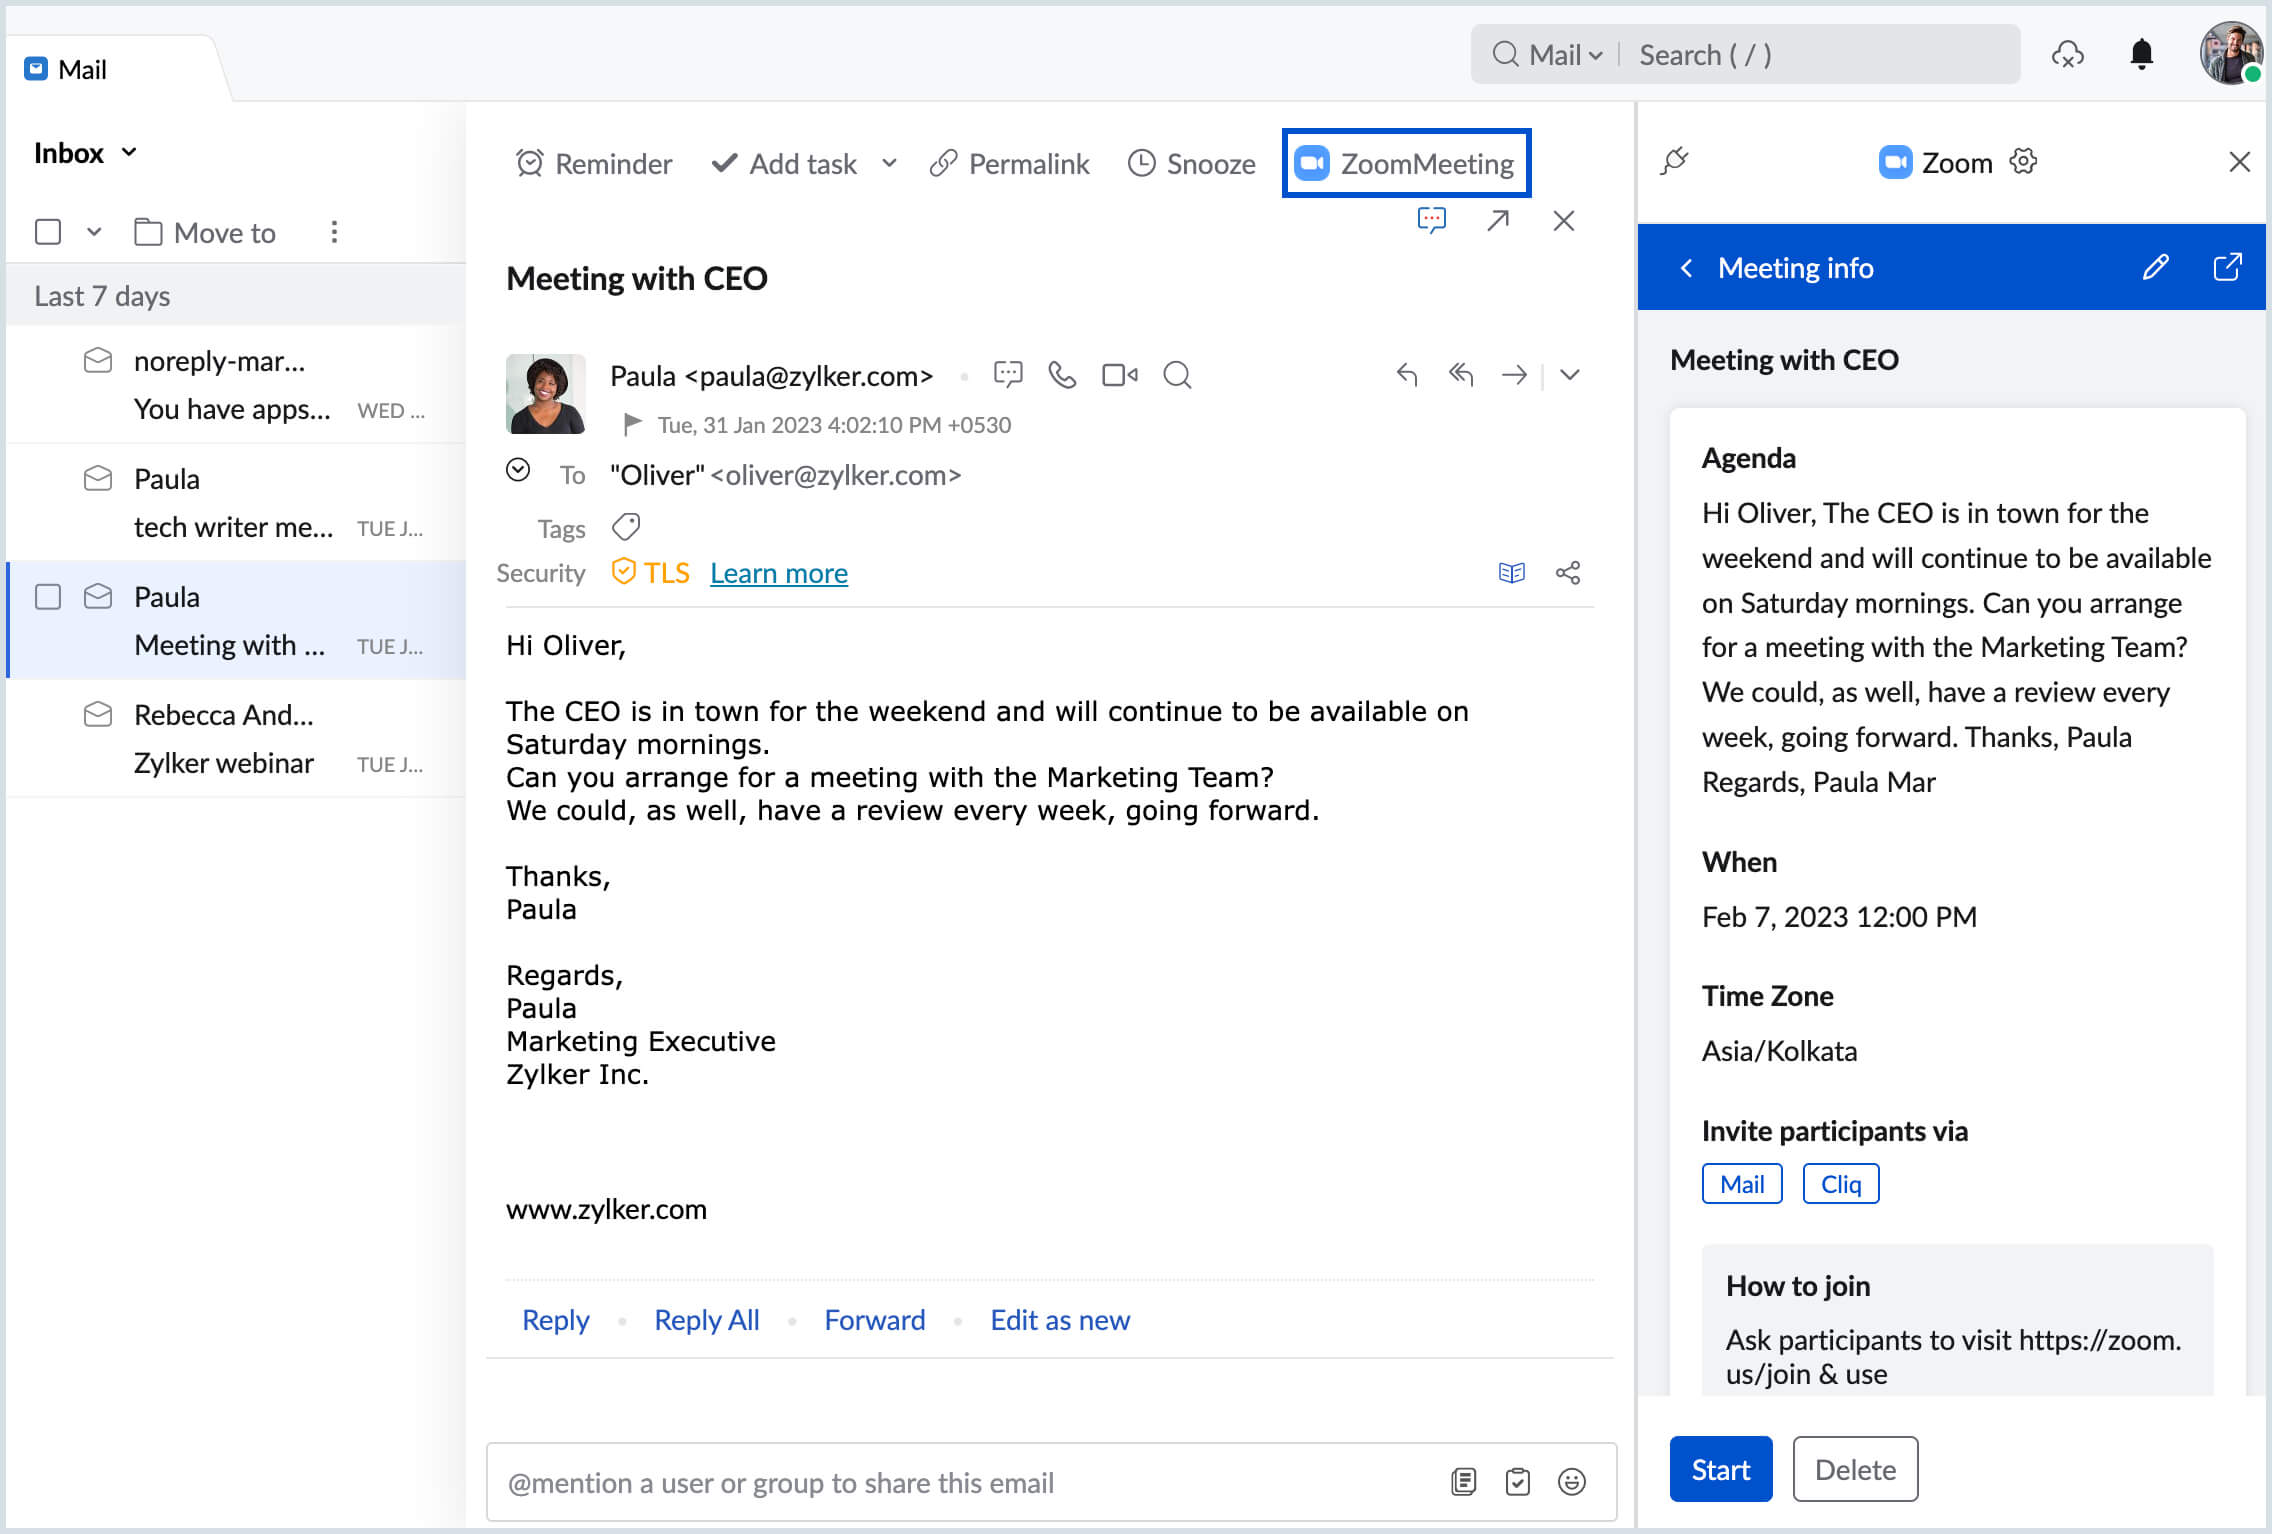Image resolution: width=2272 pixels, height=1534 pixels.
Task: Click the share icon on email
Action: point(1568,570)
